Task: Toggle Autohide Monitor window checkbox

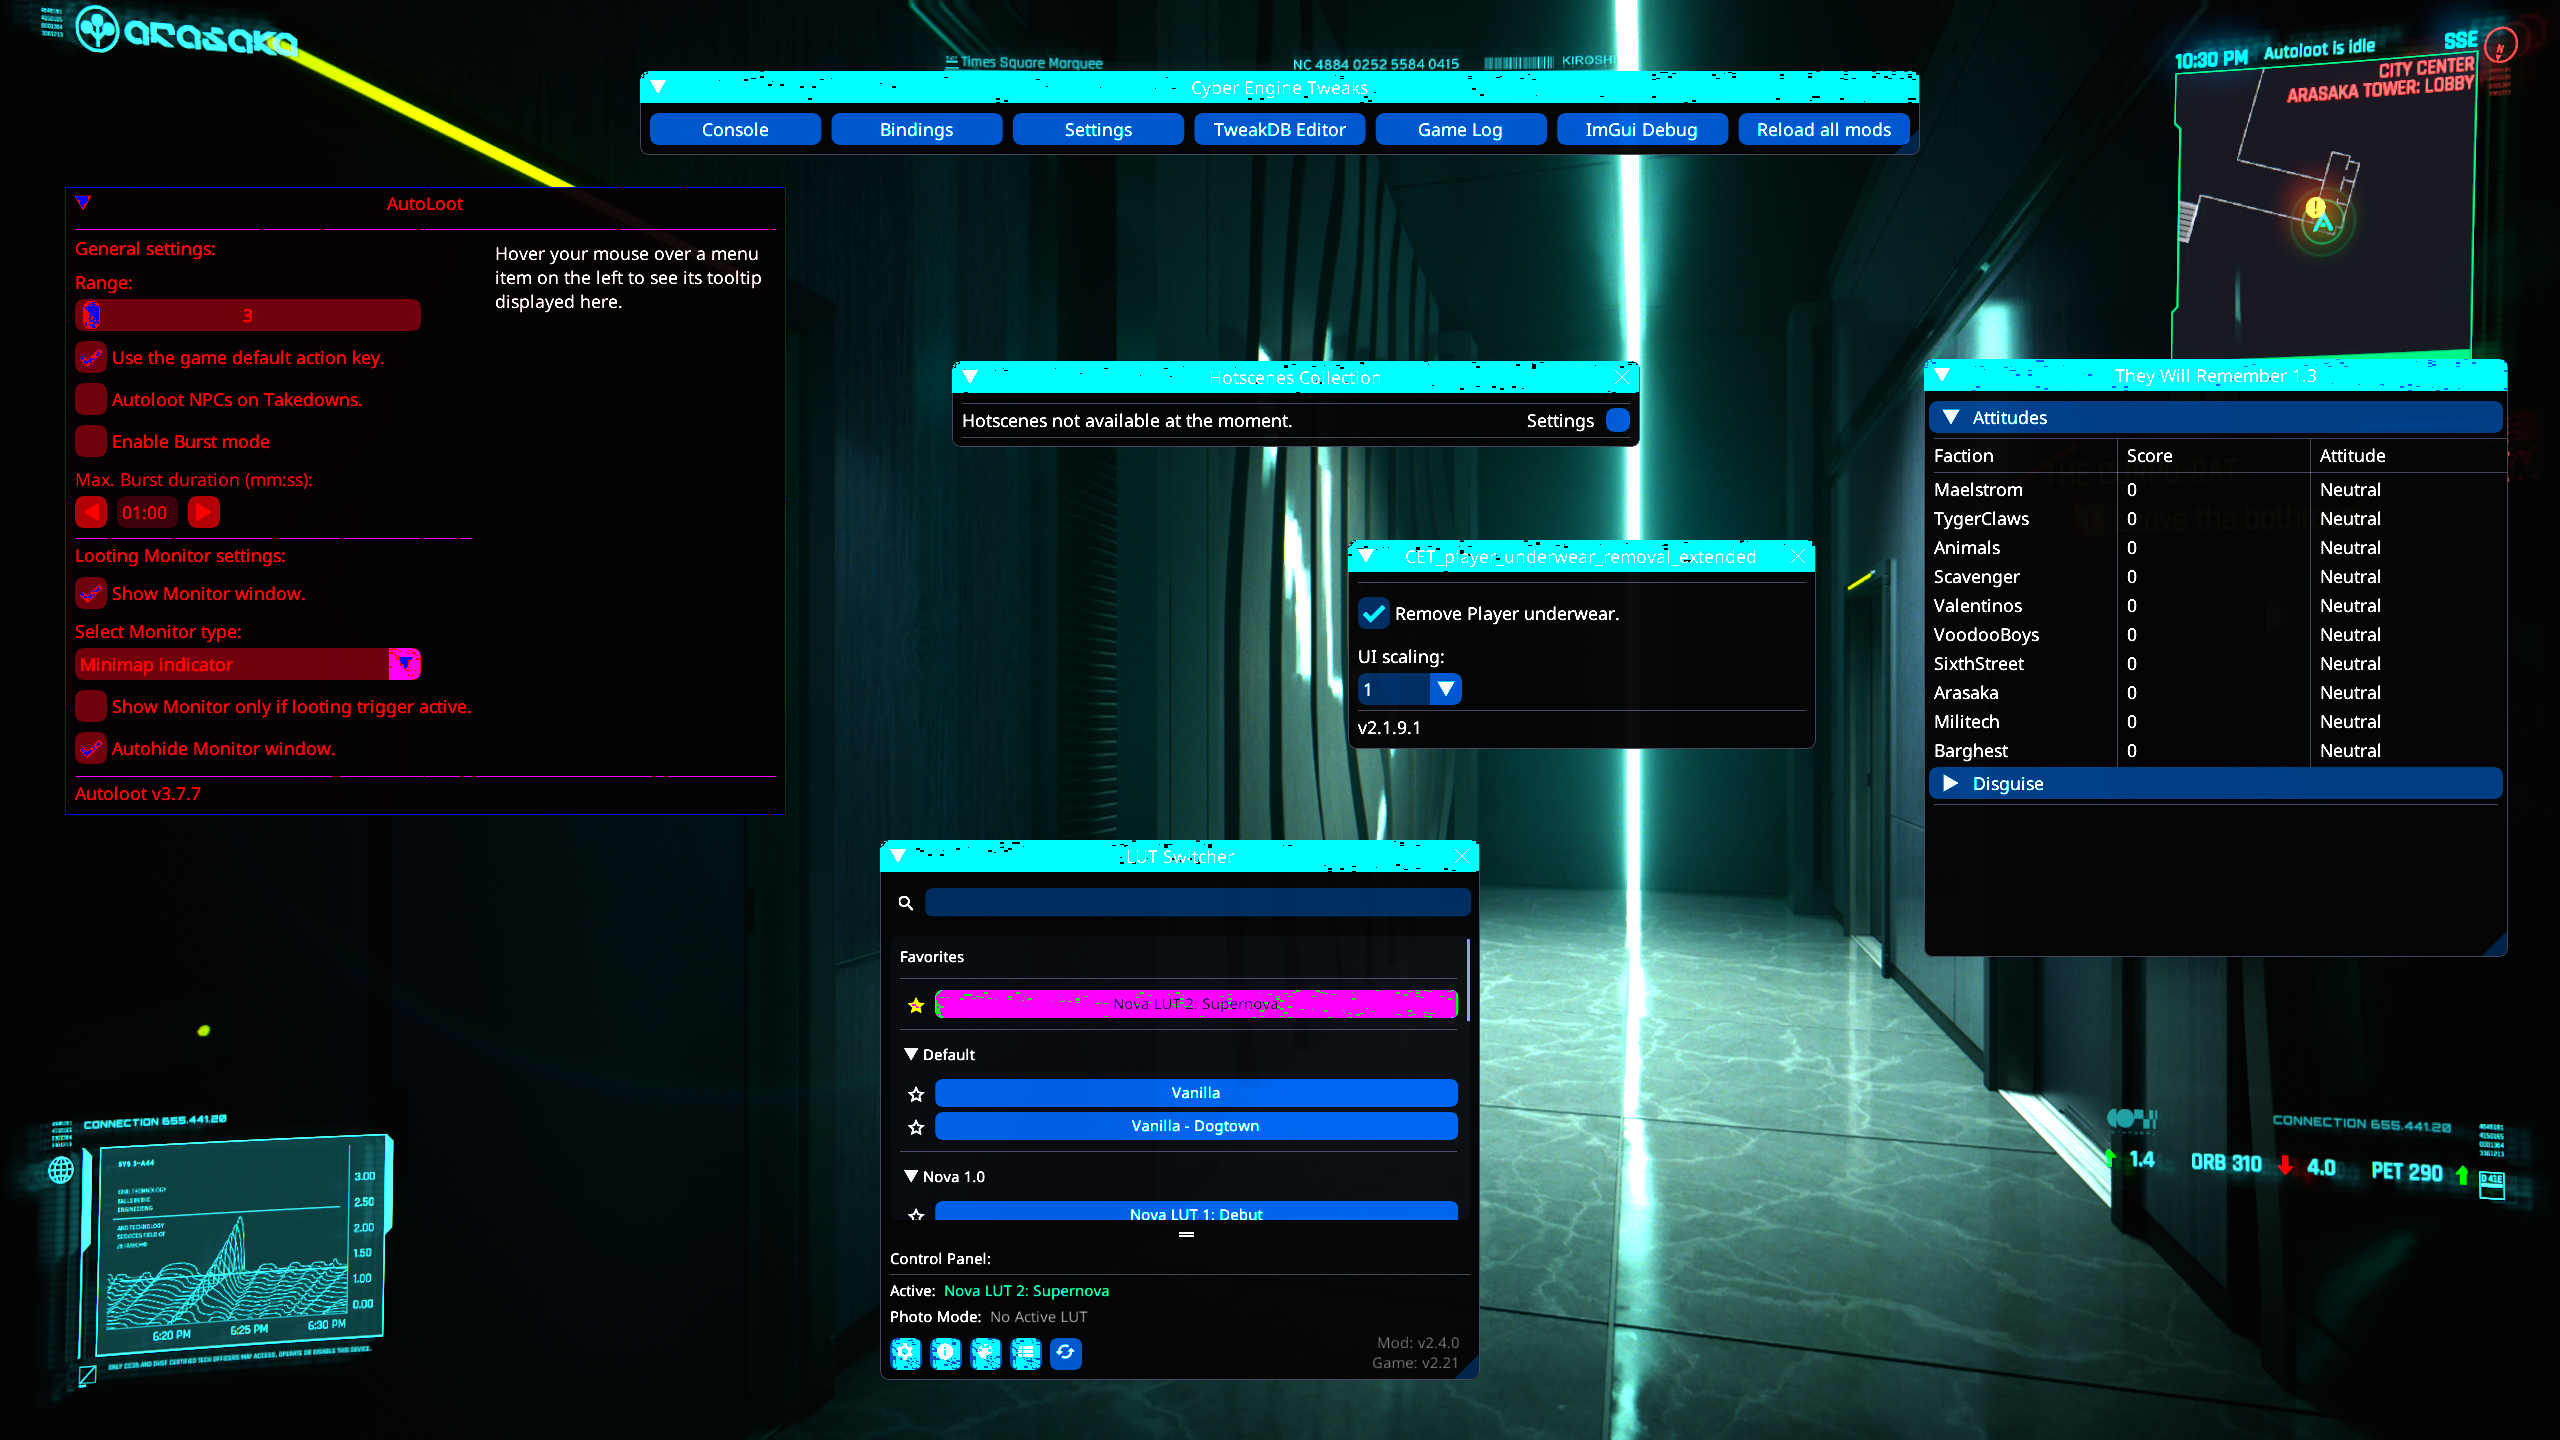Action: 91,748
